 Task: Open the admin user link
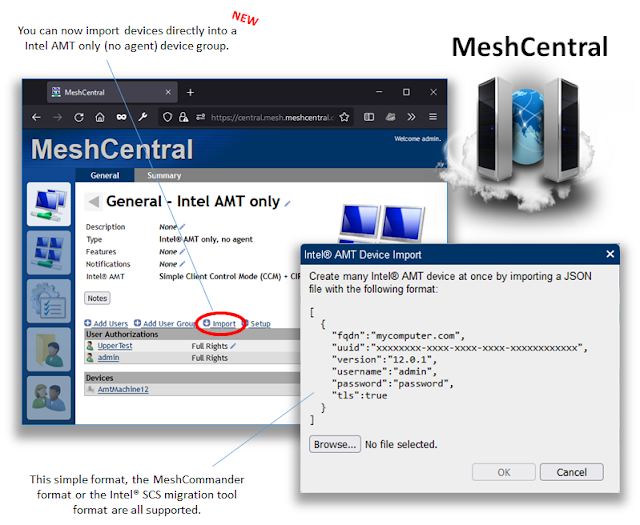pyautogui.click(x=108, y=358)
